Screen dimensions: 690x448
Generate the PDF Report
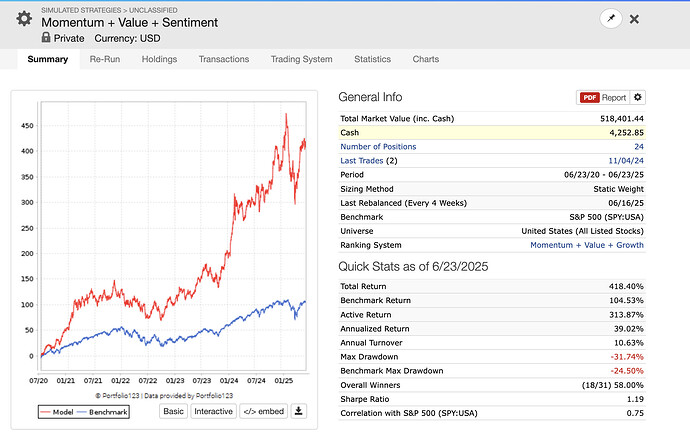[x=603, y=97]
